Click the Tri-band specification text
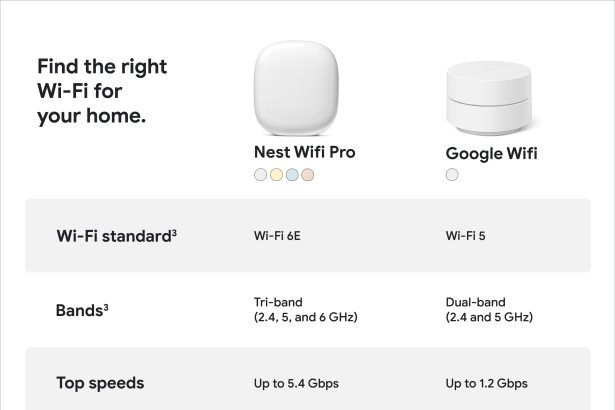Image resolution: width=615 pixels, height=410 pixels. coord(305,309)
